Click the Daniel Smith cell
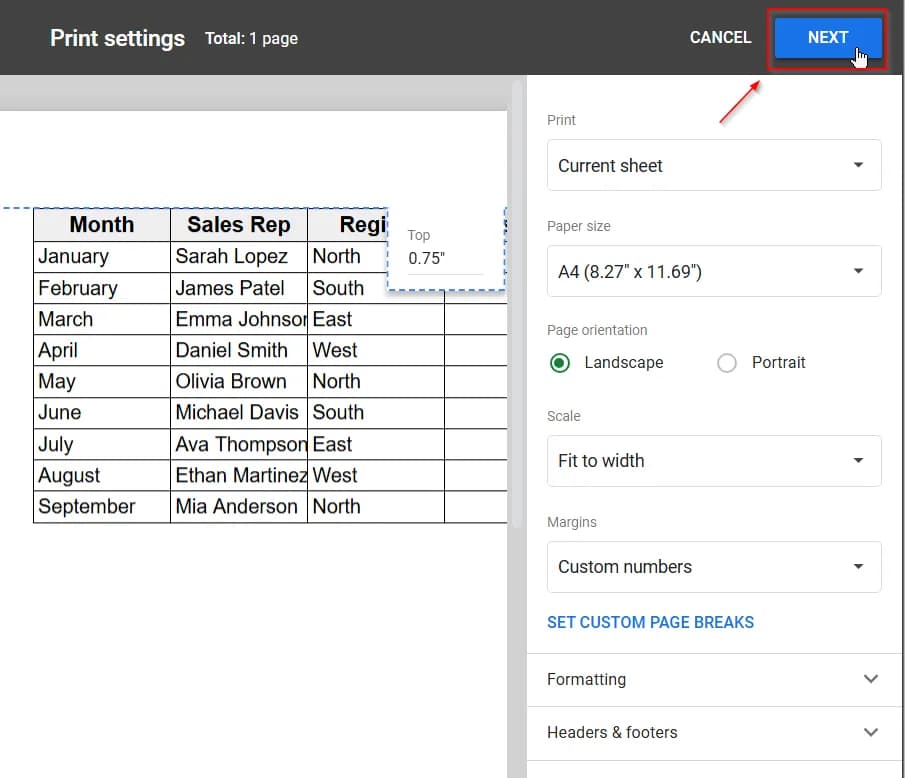This screenshot has width=905, height=778. pyautogui.click(x=239, y=350)
